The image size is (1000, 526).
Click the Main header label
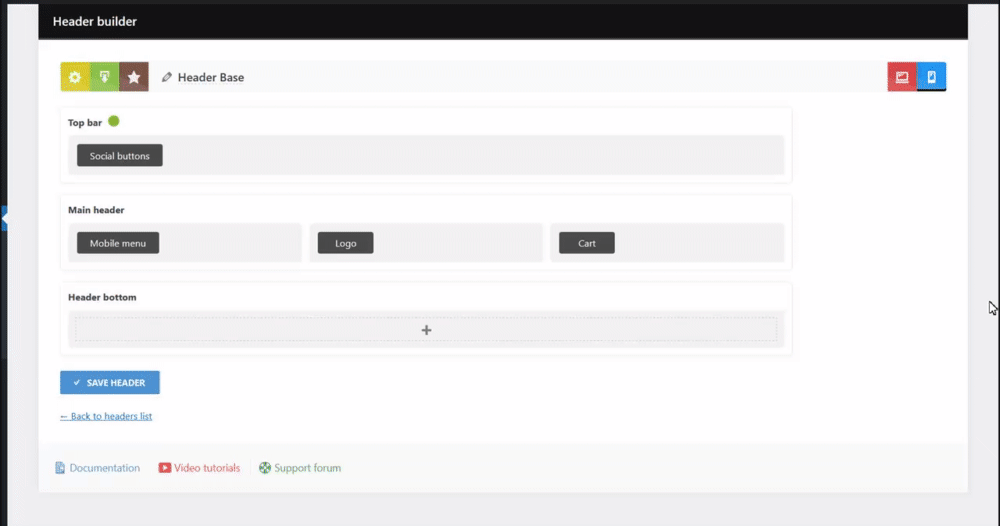tap(96, 210)
